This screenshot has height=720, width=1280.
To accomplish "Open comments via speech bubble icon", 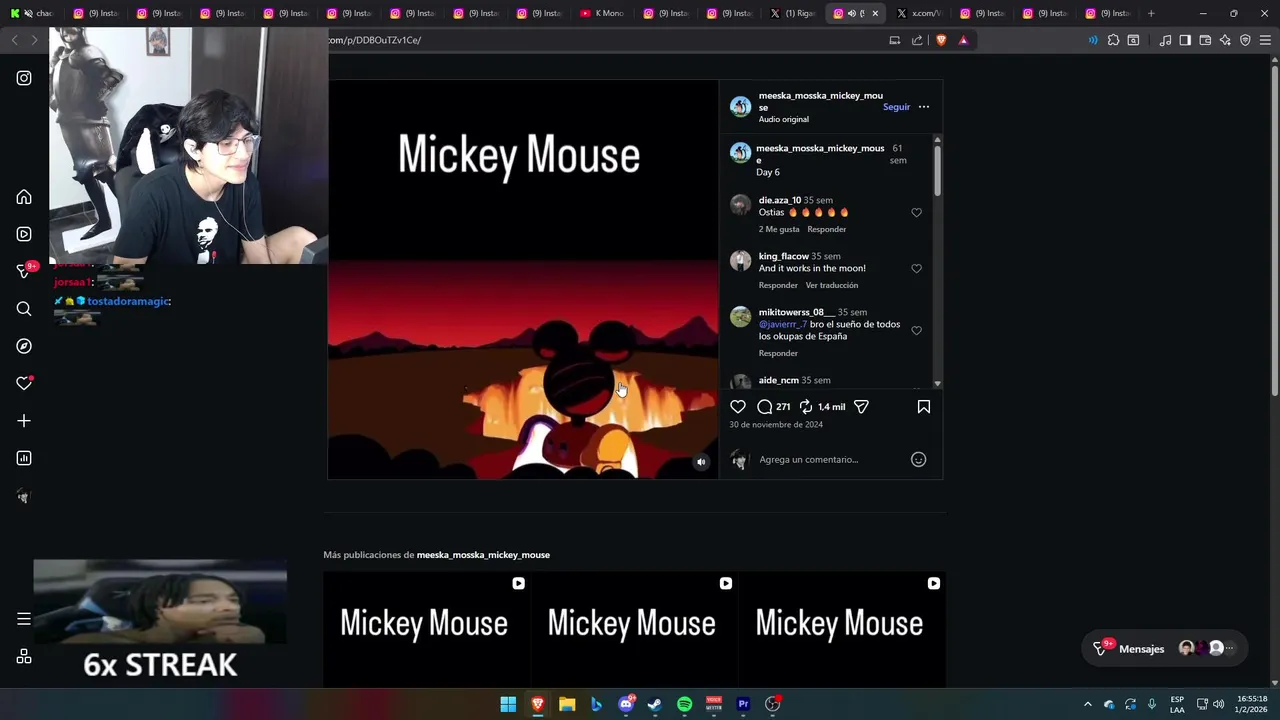I will coord(765,407).
